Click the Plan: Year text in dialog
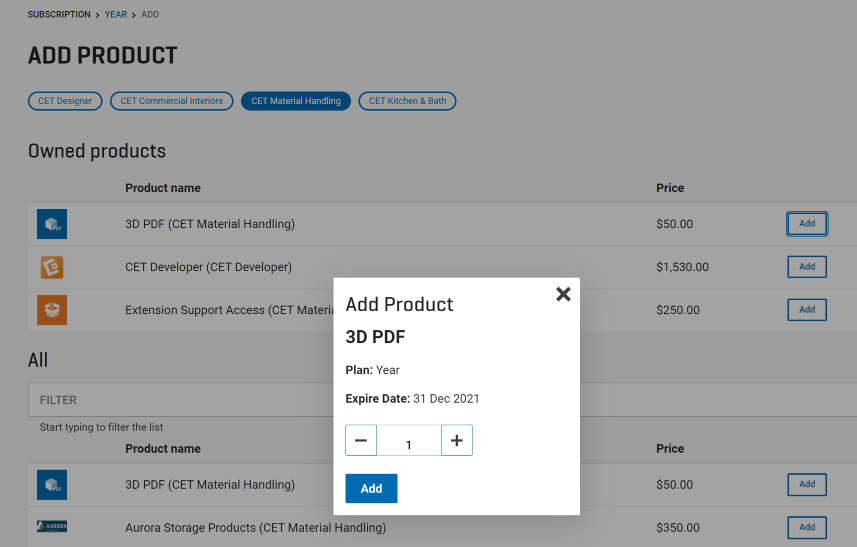Viewport: 857px width, 547px height. 372,370
